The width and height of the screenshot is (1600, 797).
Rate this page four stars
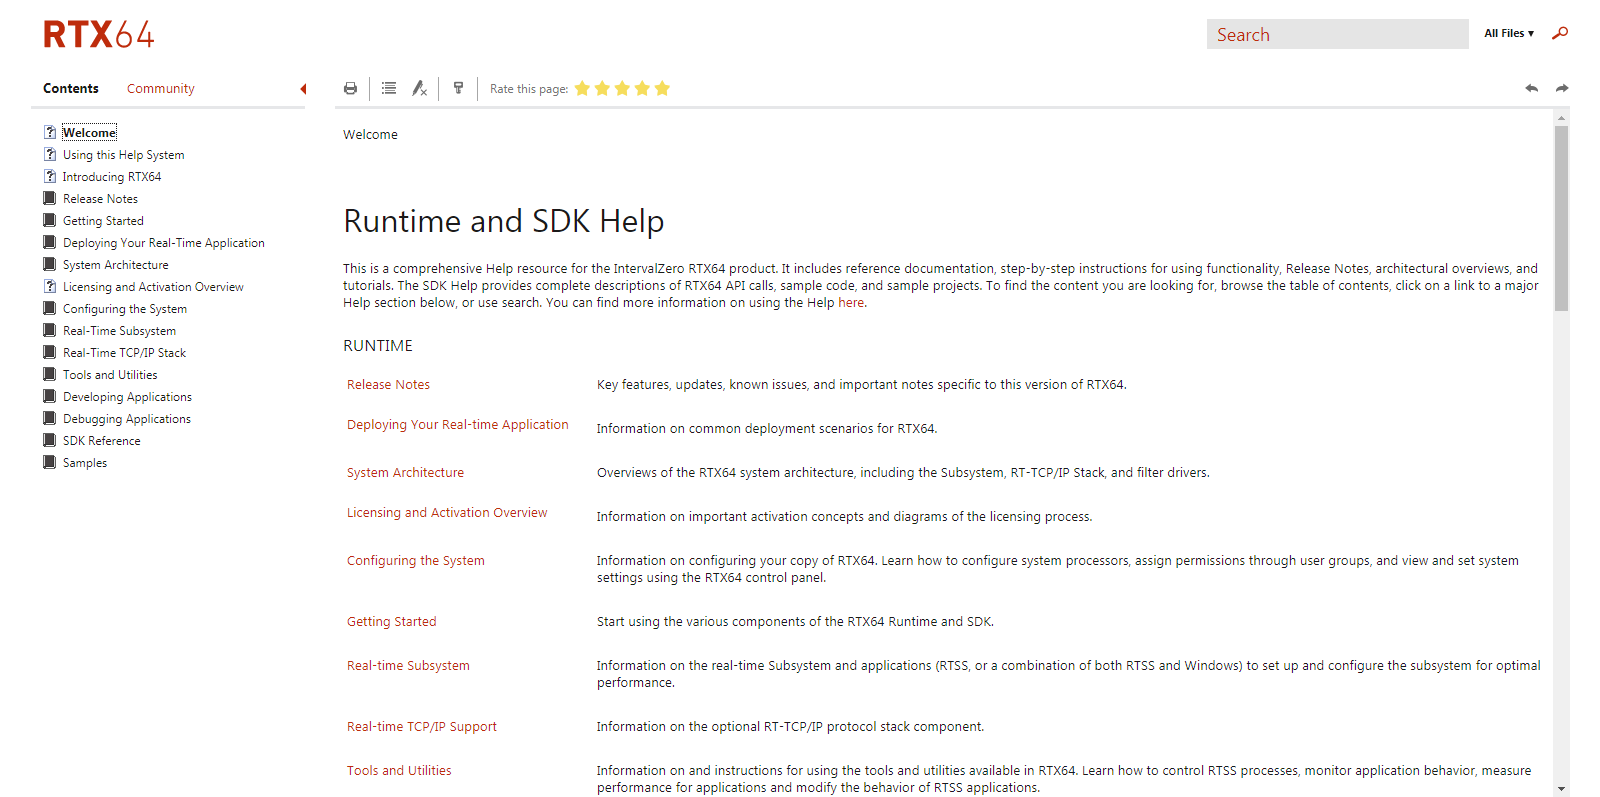coord(642,89)
